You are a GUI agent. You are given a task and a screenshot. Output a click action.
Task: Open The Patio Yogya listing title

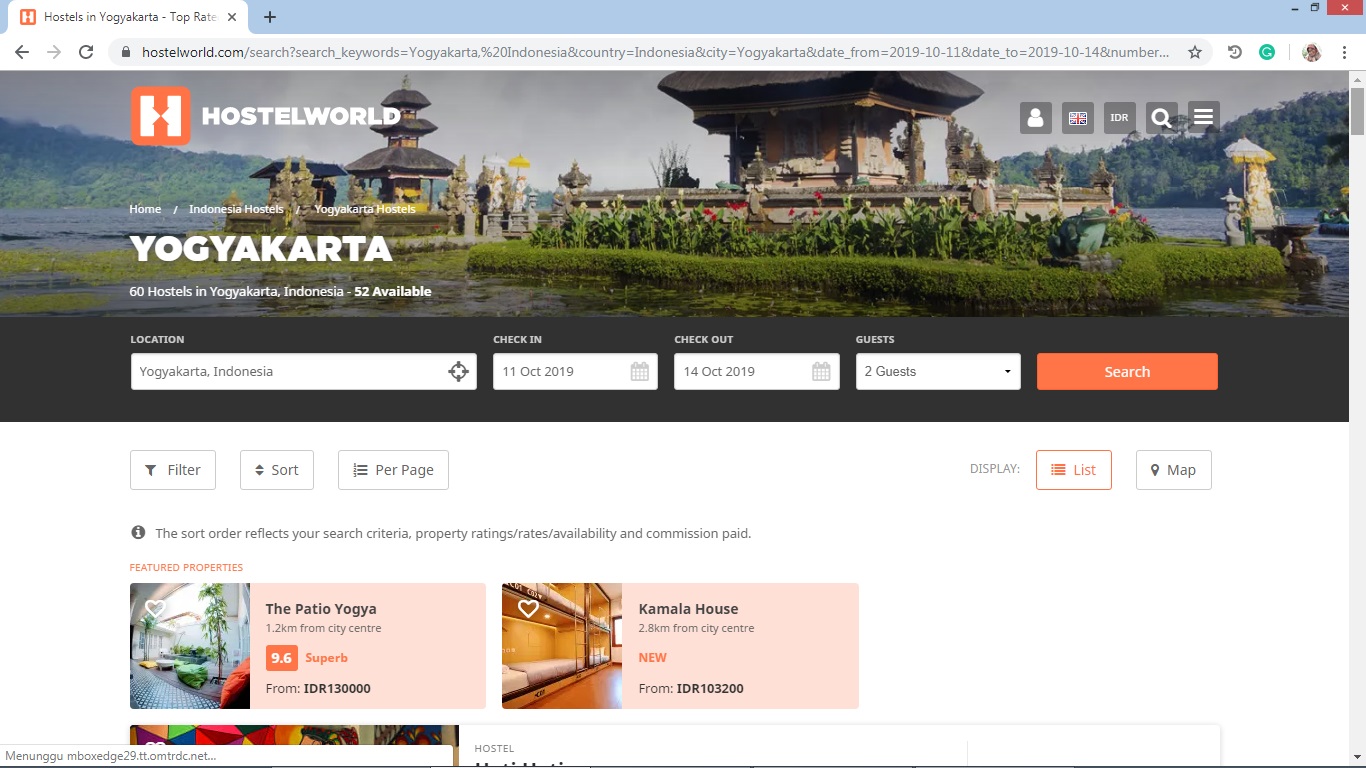tap(321, 609)
